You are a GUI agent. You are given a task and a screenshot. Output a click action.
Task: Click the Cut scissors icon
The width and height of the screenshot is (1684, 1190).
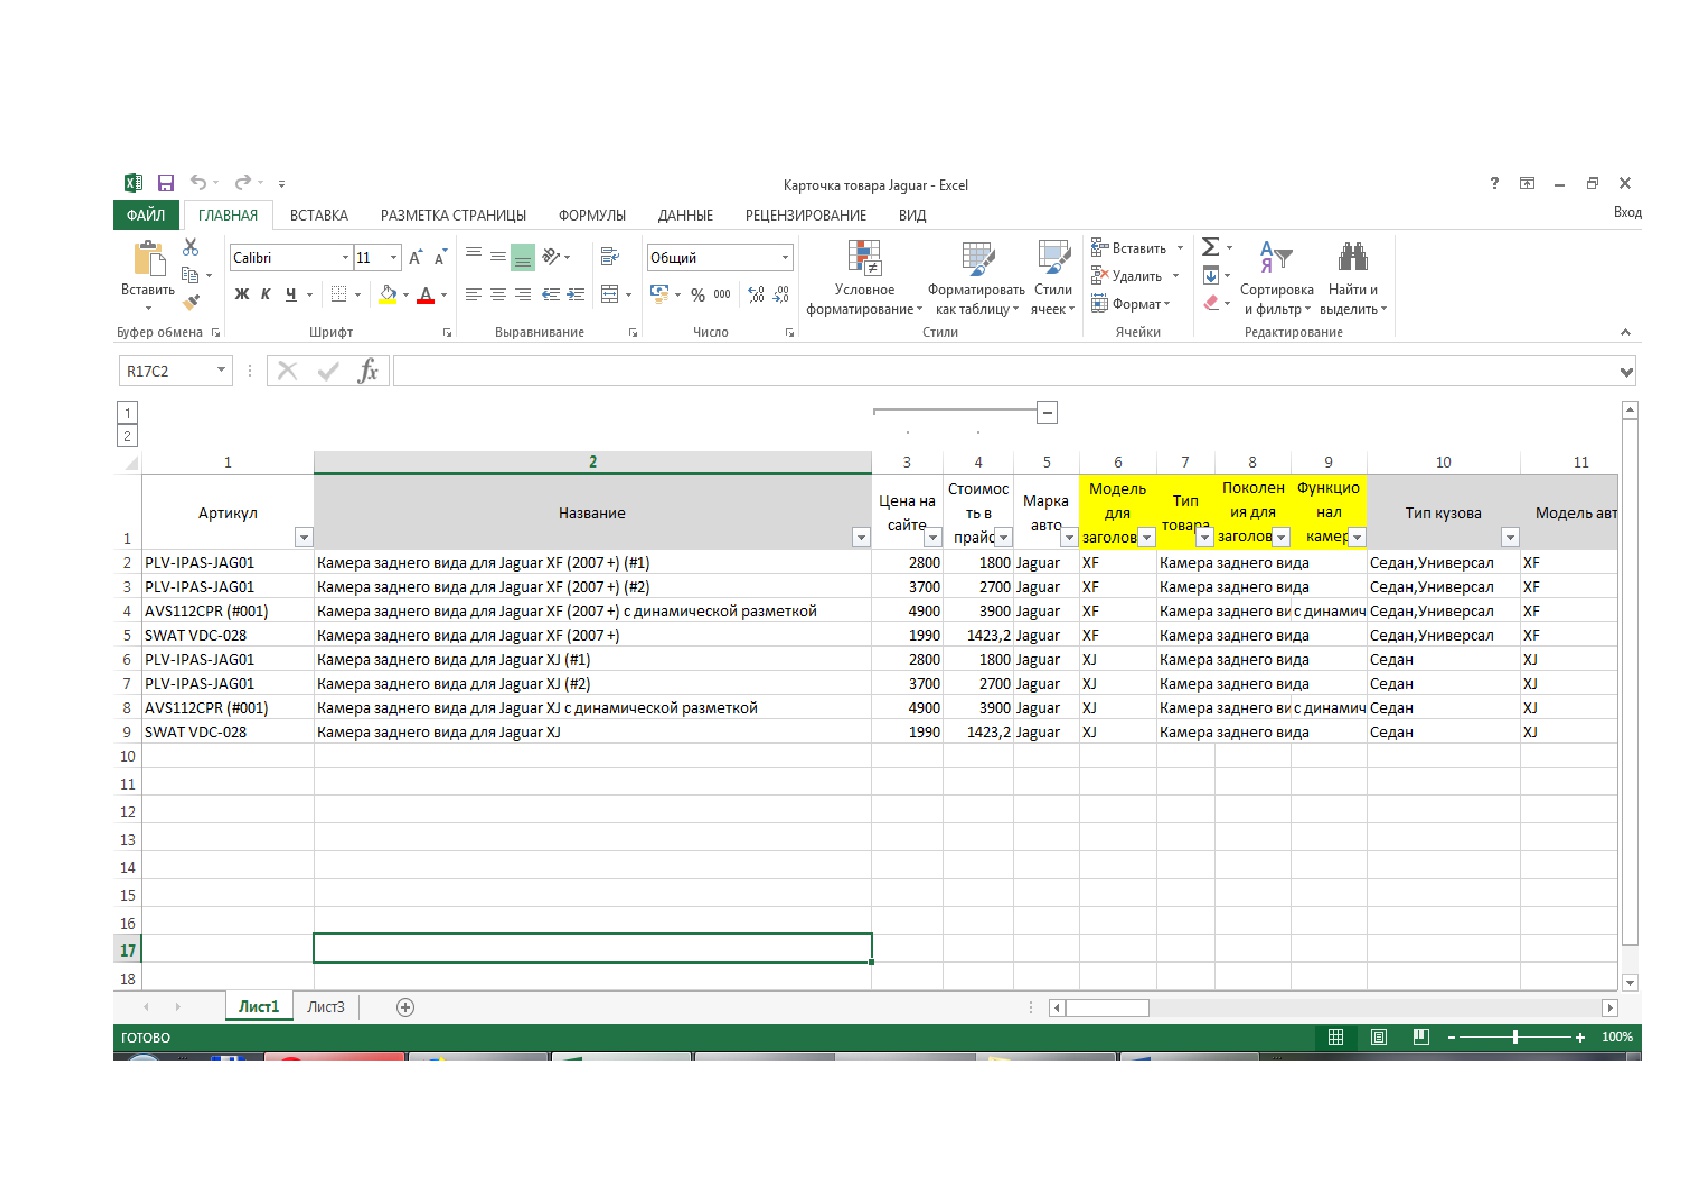coord(190,247)
